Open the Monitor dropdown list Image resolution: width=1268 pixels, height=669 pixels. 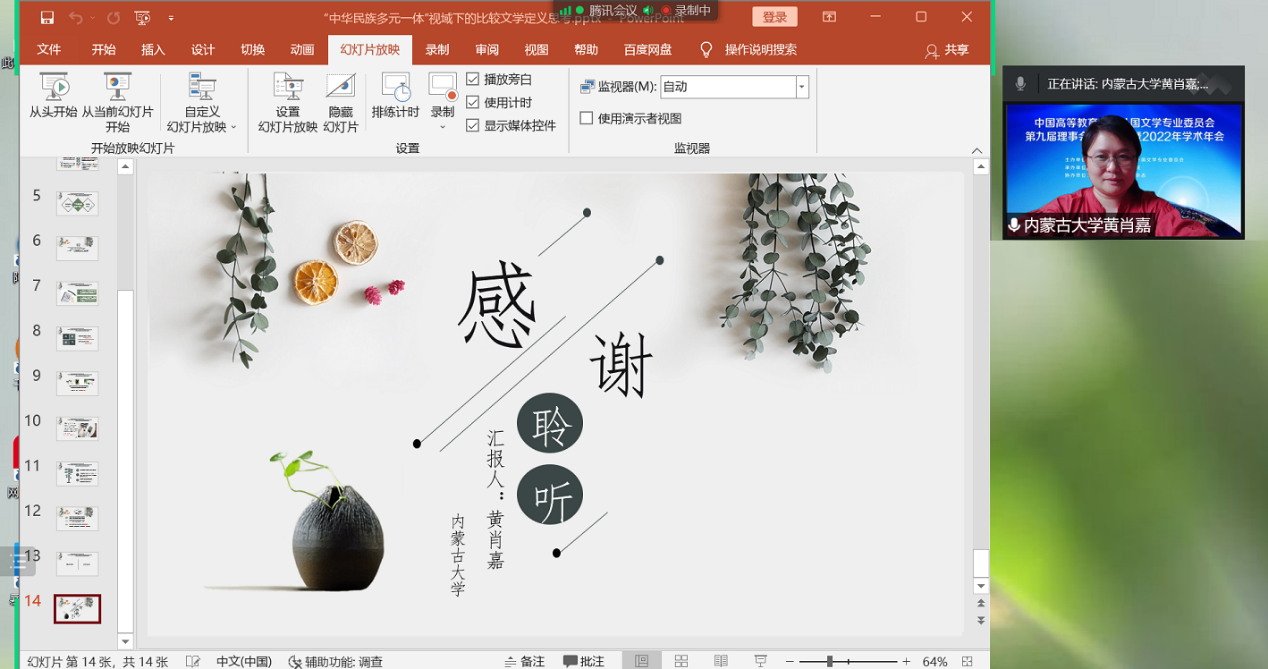(801, 87)
